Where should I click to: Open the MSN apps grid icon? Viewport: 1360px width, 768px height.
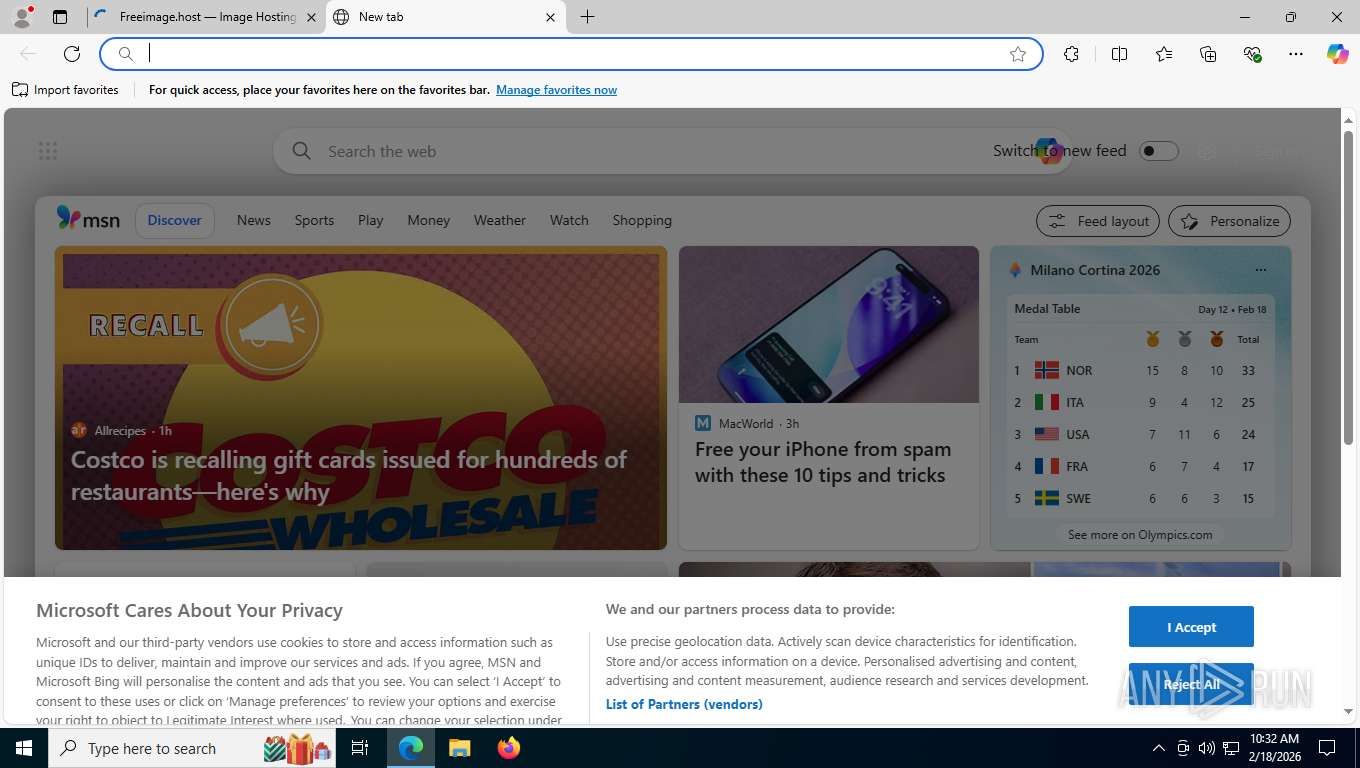coord(48,151)
